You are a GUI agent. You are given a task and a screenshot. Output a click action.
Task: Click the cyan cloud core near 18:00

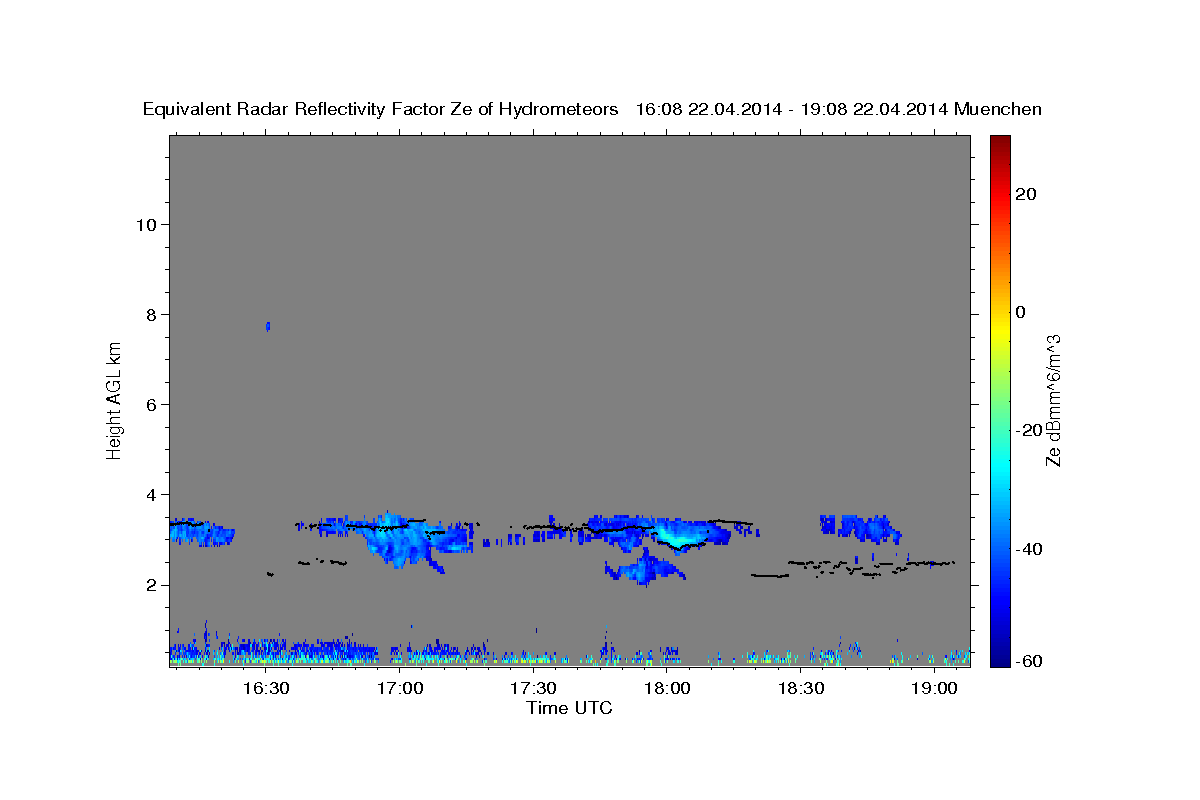point(679,535)
